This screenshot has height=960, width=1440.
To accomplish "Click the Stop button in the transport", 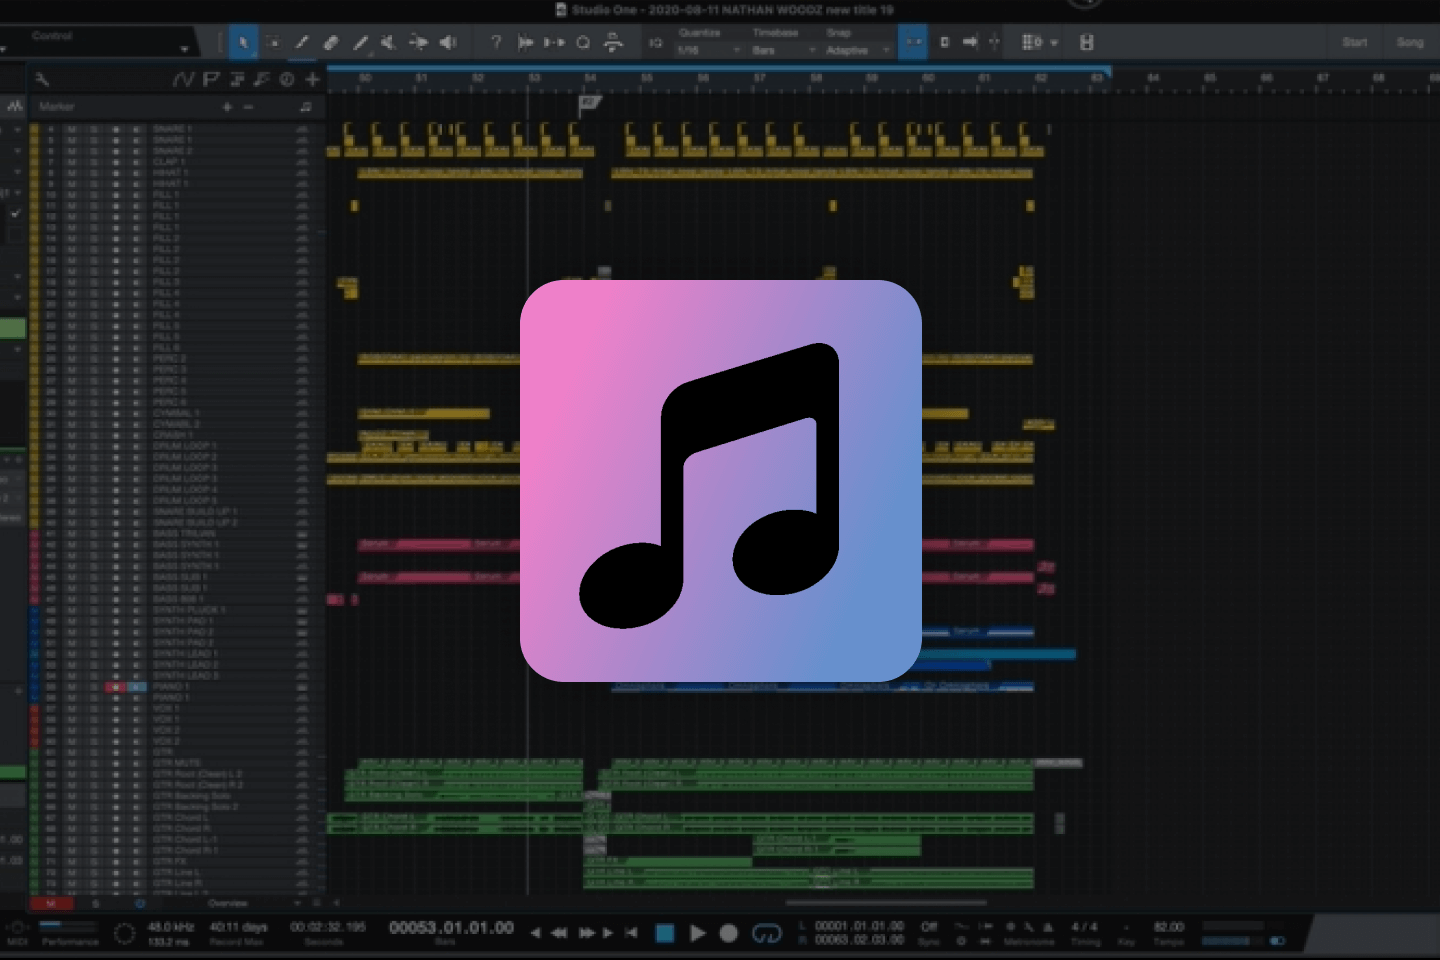I will point(665,933).
